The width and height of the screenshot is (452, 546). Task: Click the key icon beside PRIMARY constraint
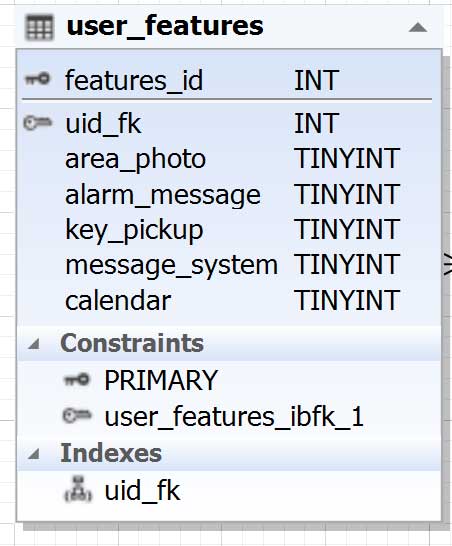coord(77,380)
